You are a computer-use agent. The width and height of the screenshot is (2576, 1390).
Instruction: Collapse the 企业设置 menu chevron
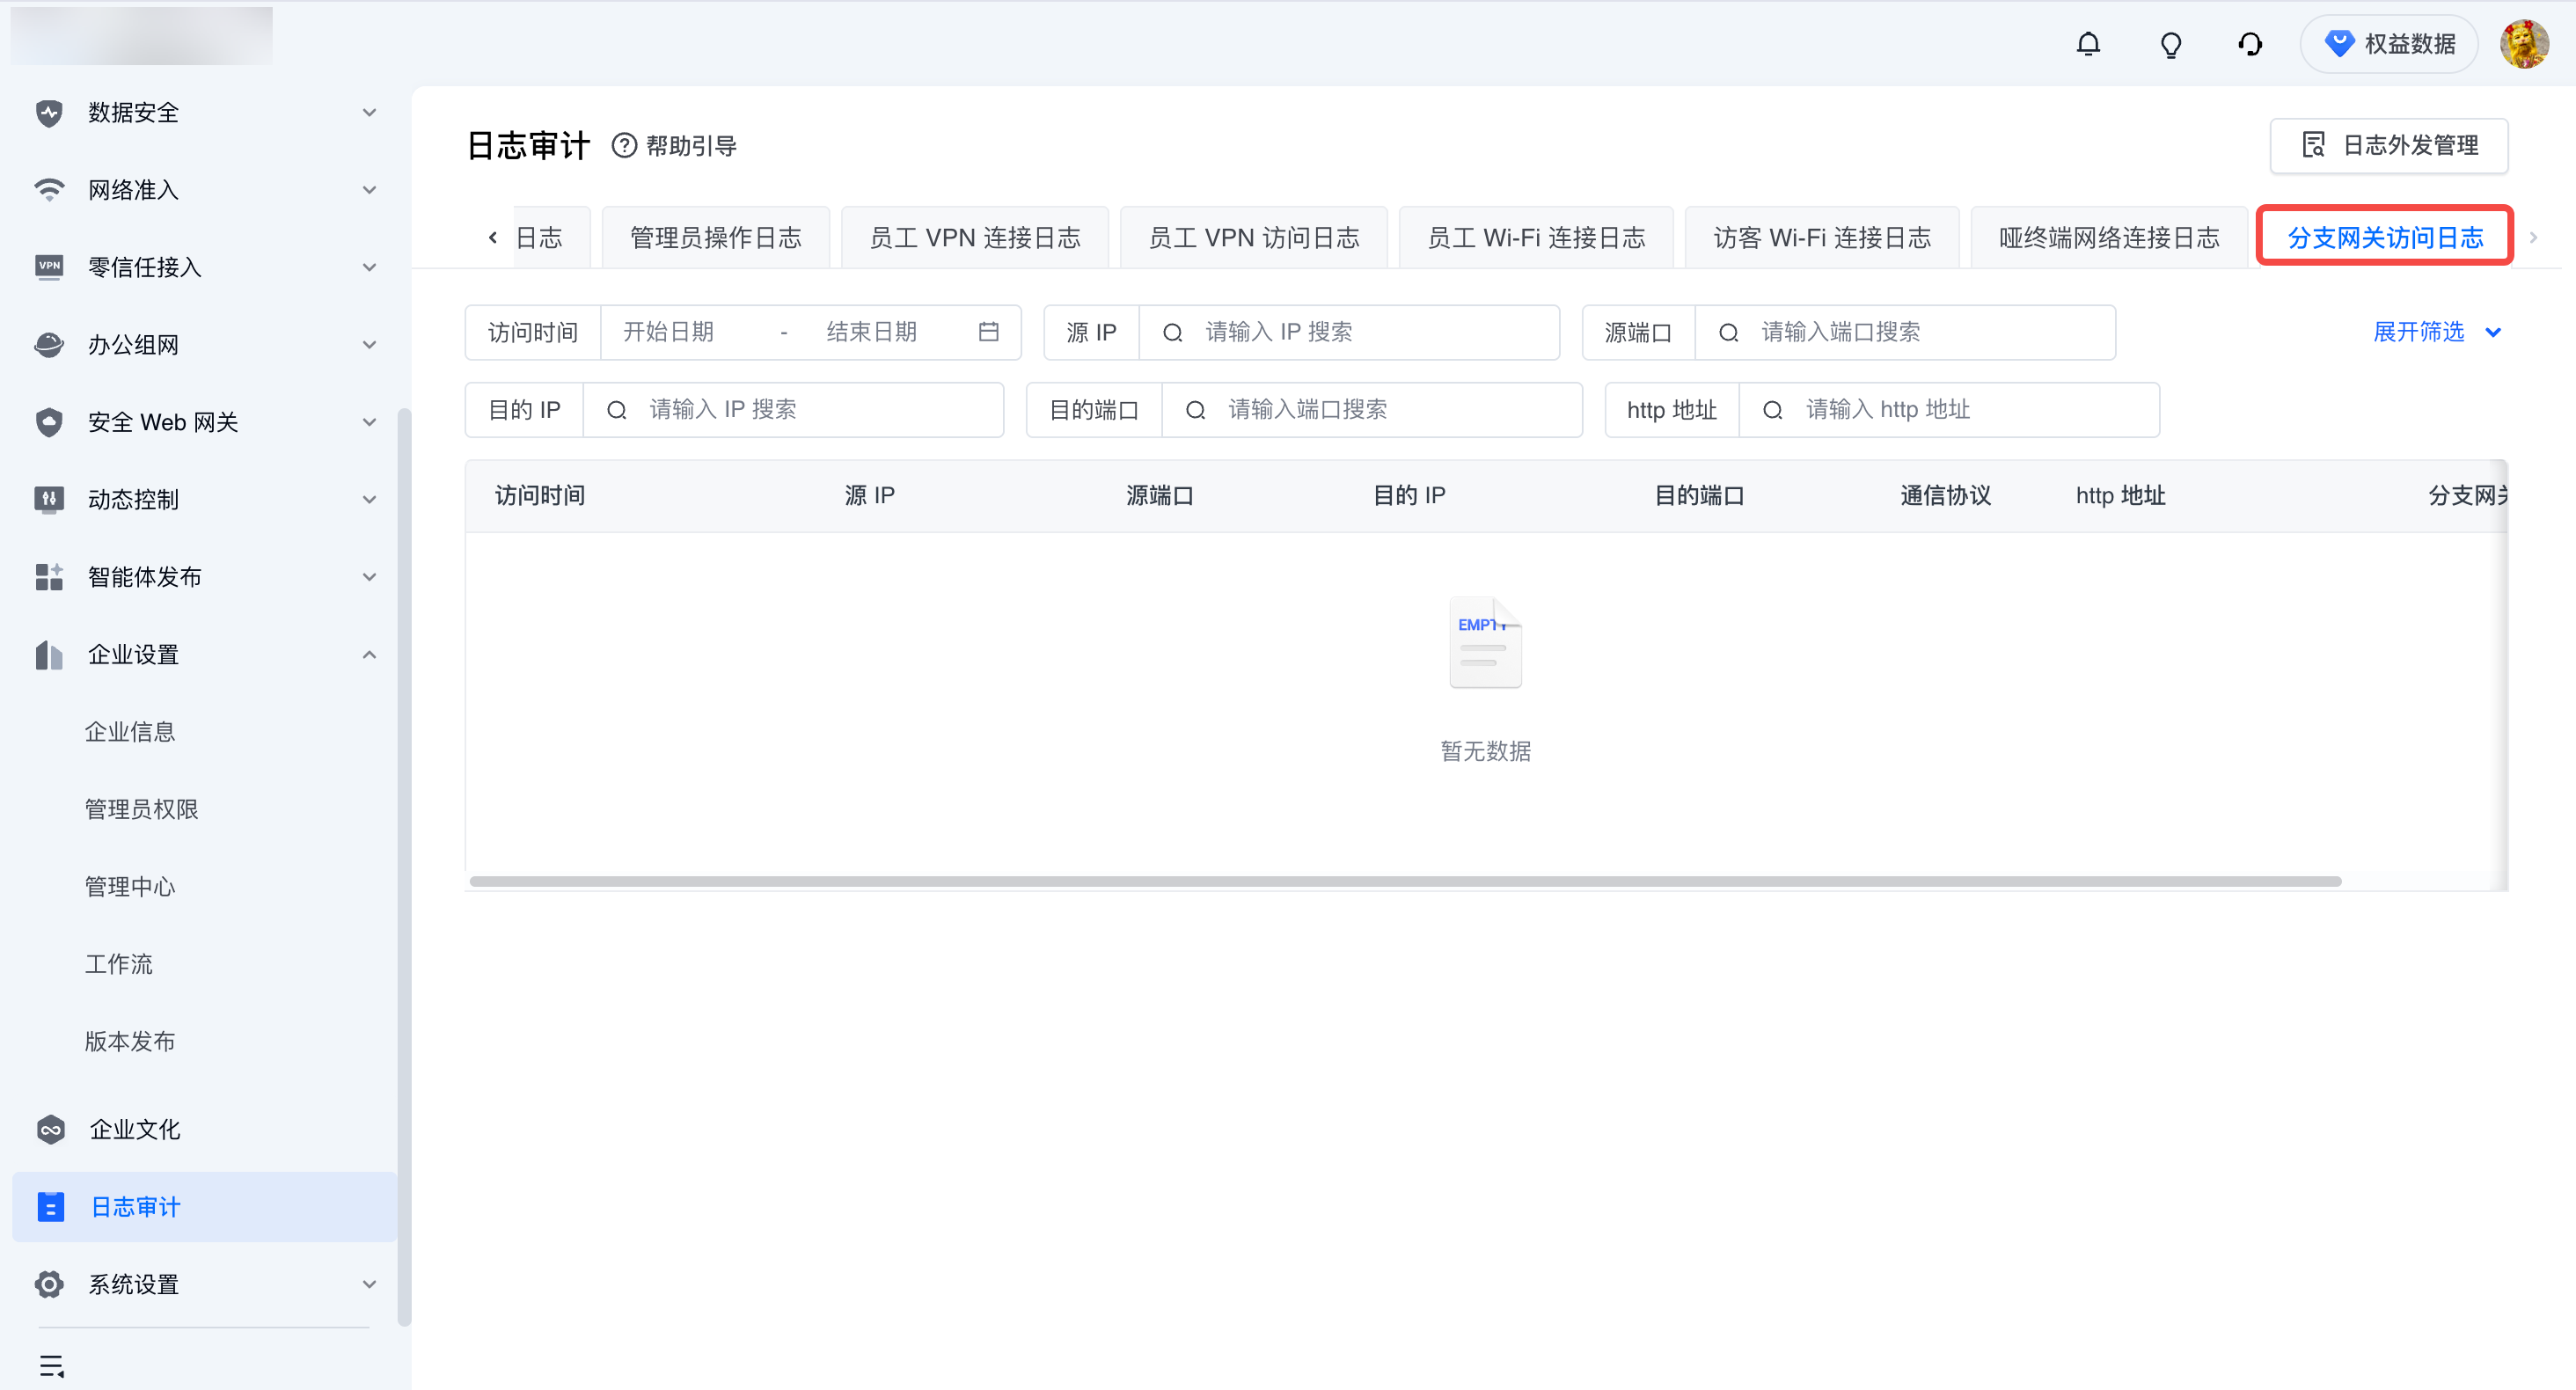point(369,655)
